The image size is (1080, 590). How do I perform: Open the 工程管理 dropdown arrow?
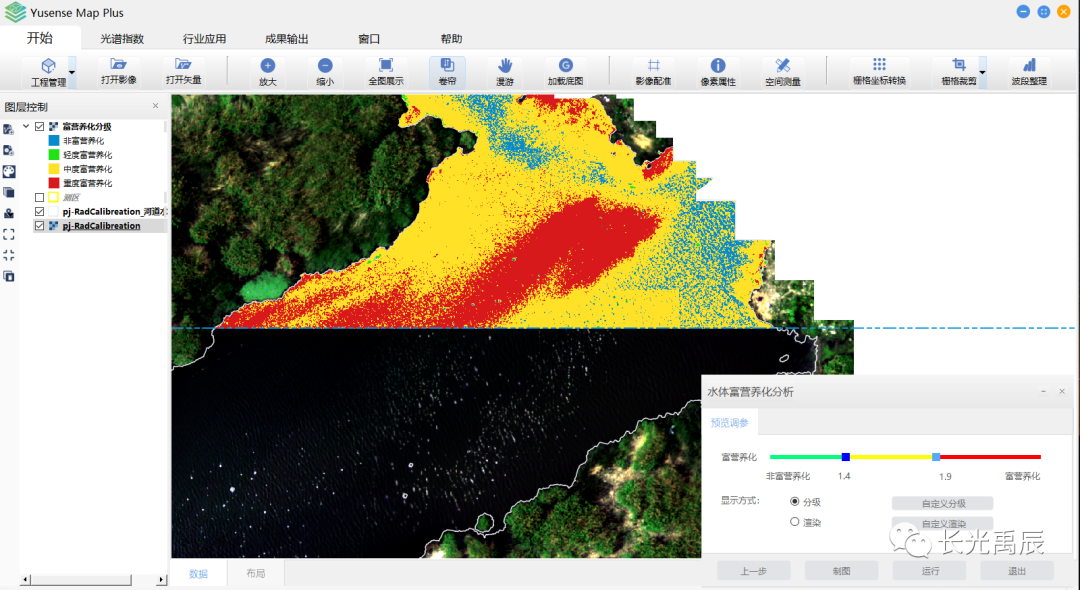click(72, 72)
